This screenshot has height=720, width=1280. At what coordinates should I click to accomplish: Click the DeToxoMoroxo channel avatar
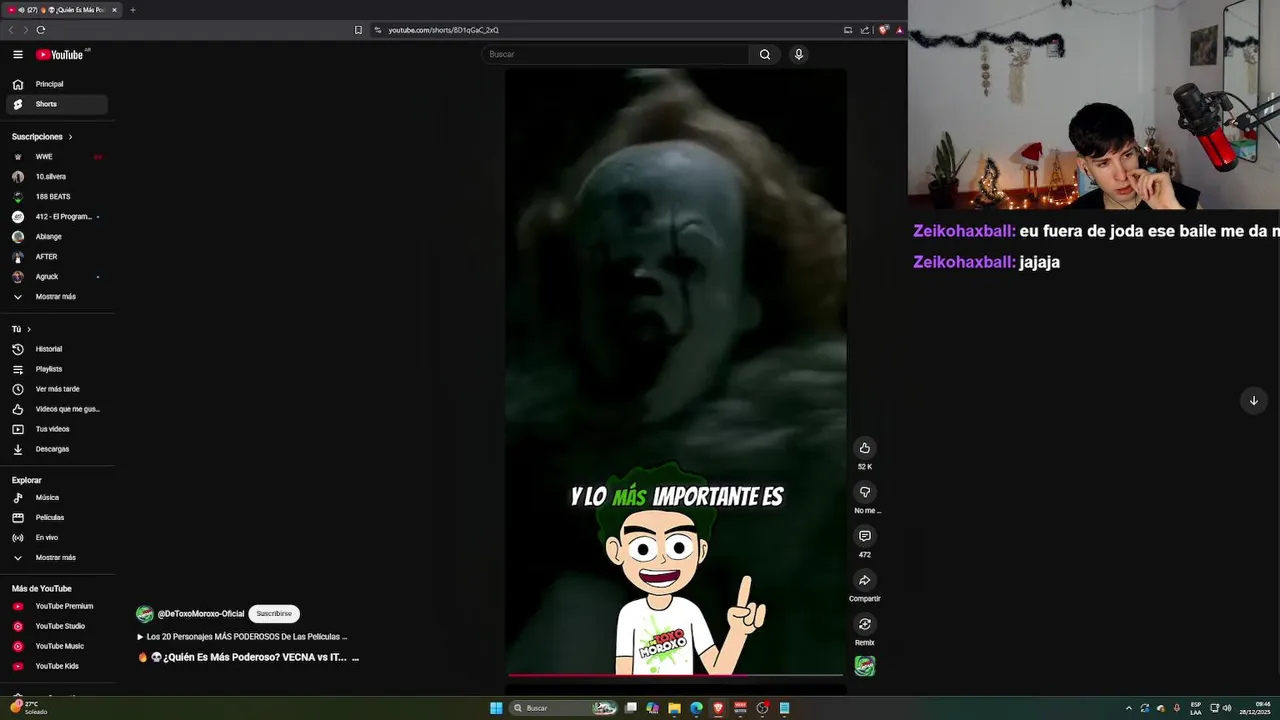click(145, 614)
